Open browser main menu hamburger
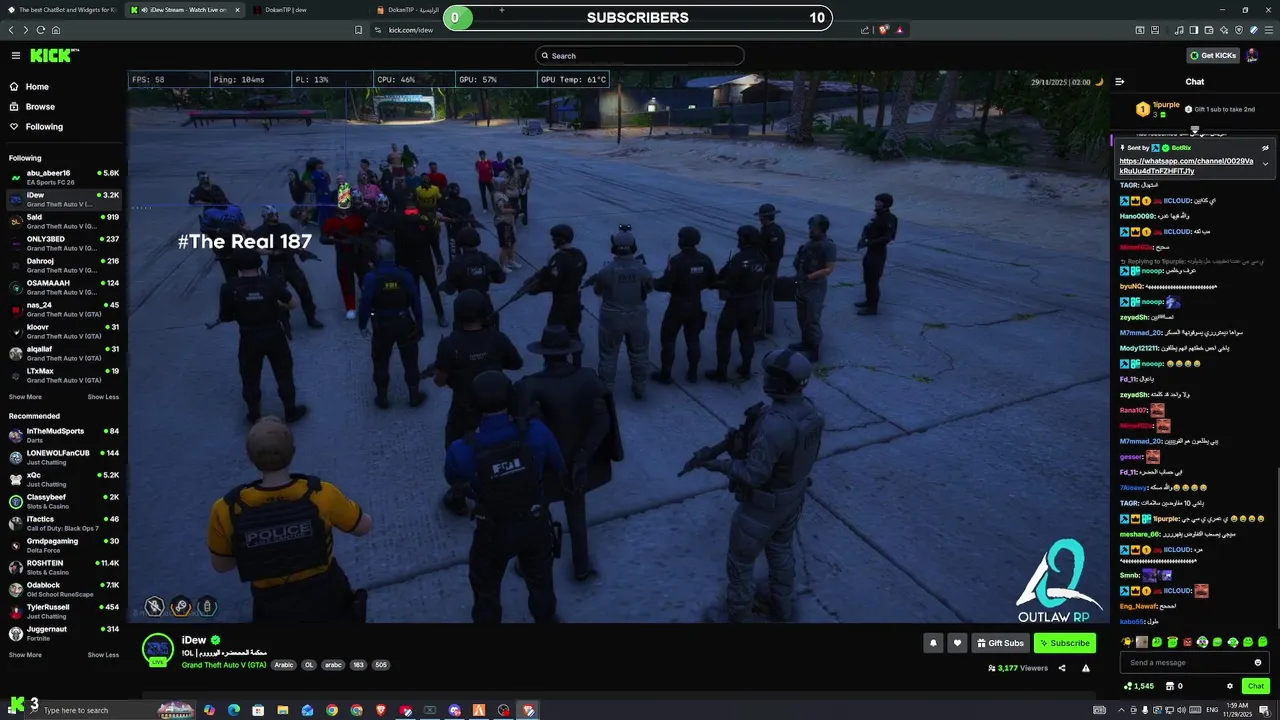This screenshot has width=1280, height=720. pyautogui.click(x=1268, y=30)
